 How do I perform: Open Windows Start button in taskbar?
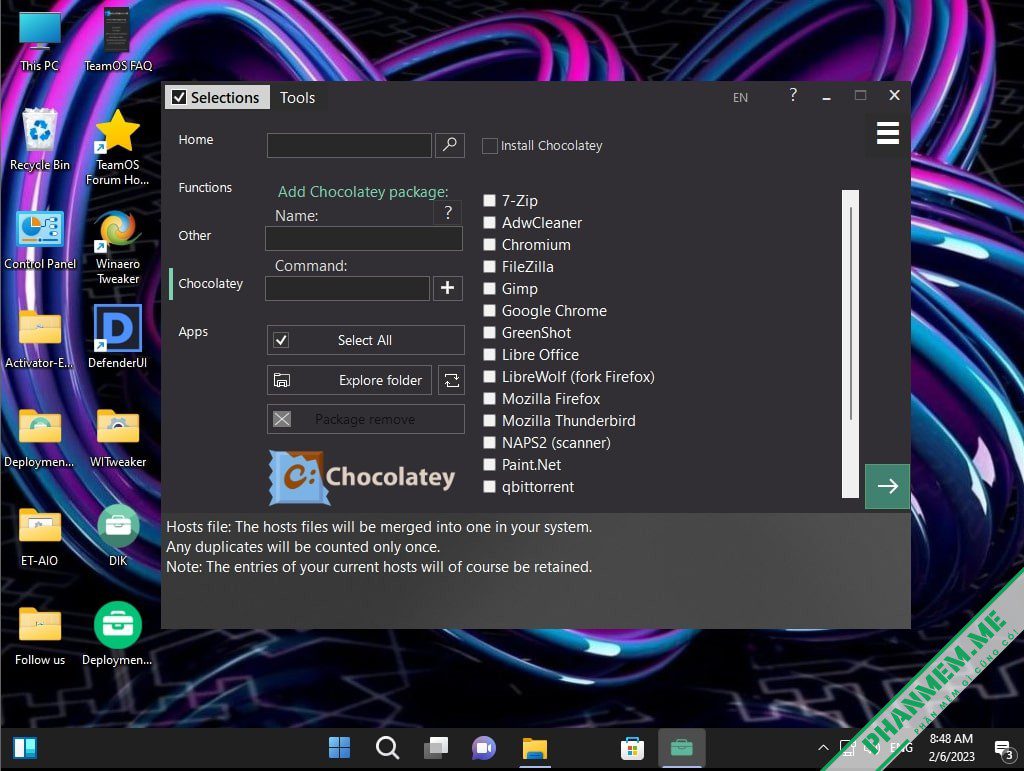tap(339, 747)
